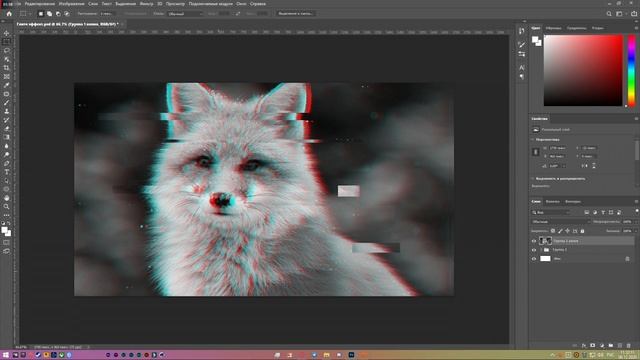This screenshot has height=360, width=640.
Task: Open the Fill dropdown arrow in Layers panel
Action: tap(636, 231)
